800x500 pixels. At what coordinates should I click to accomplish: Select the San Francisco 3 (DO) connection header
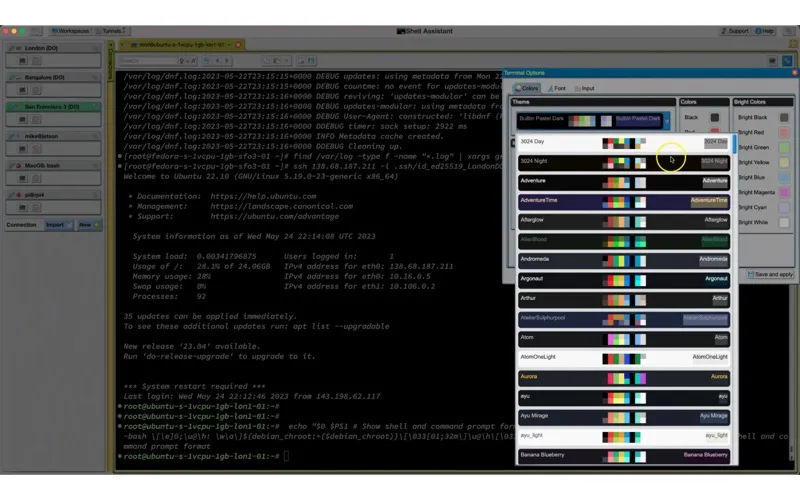point(53,107)
